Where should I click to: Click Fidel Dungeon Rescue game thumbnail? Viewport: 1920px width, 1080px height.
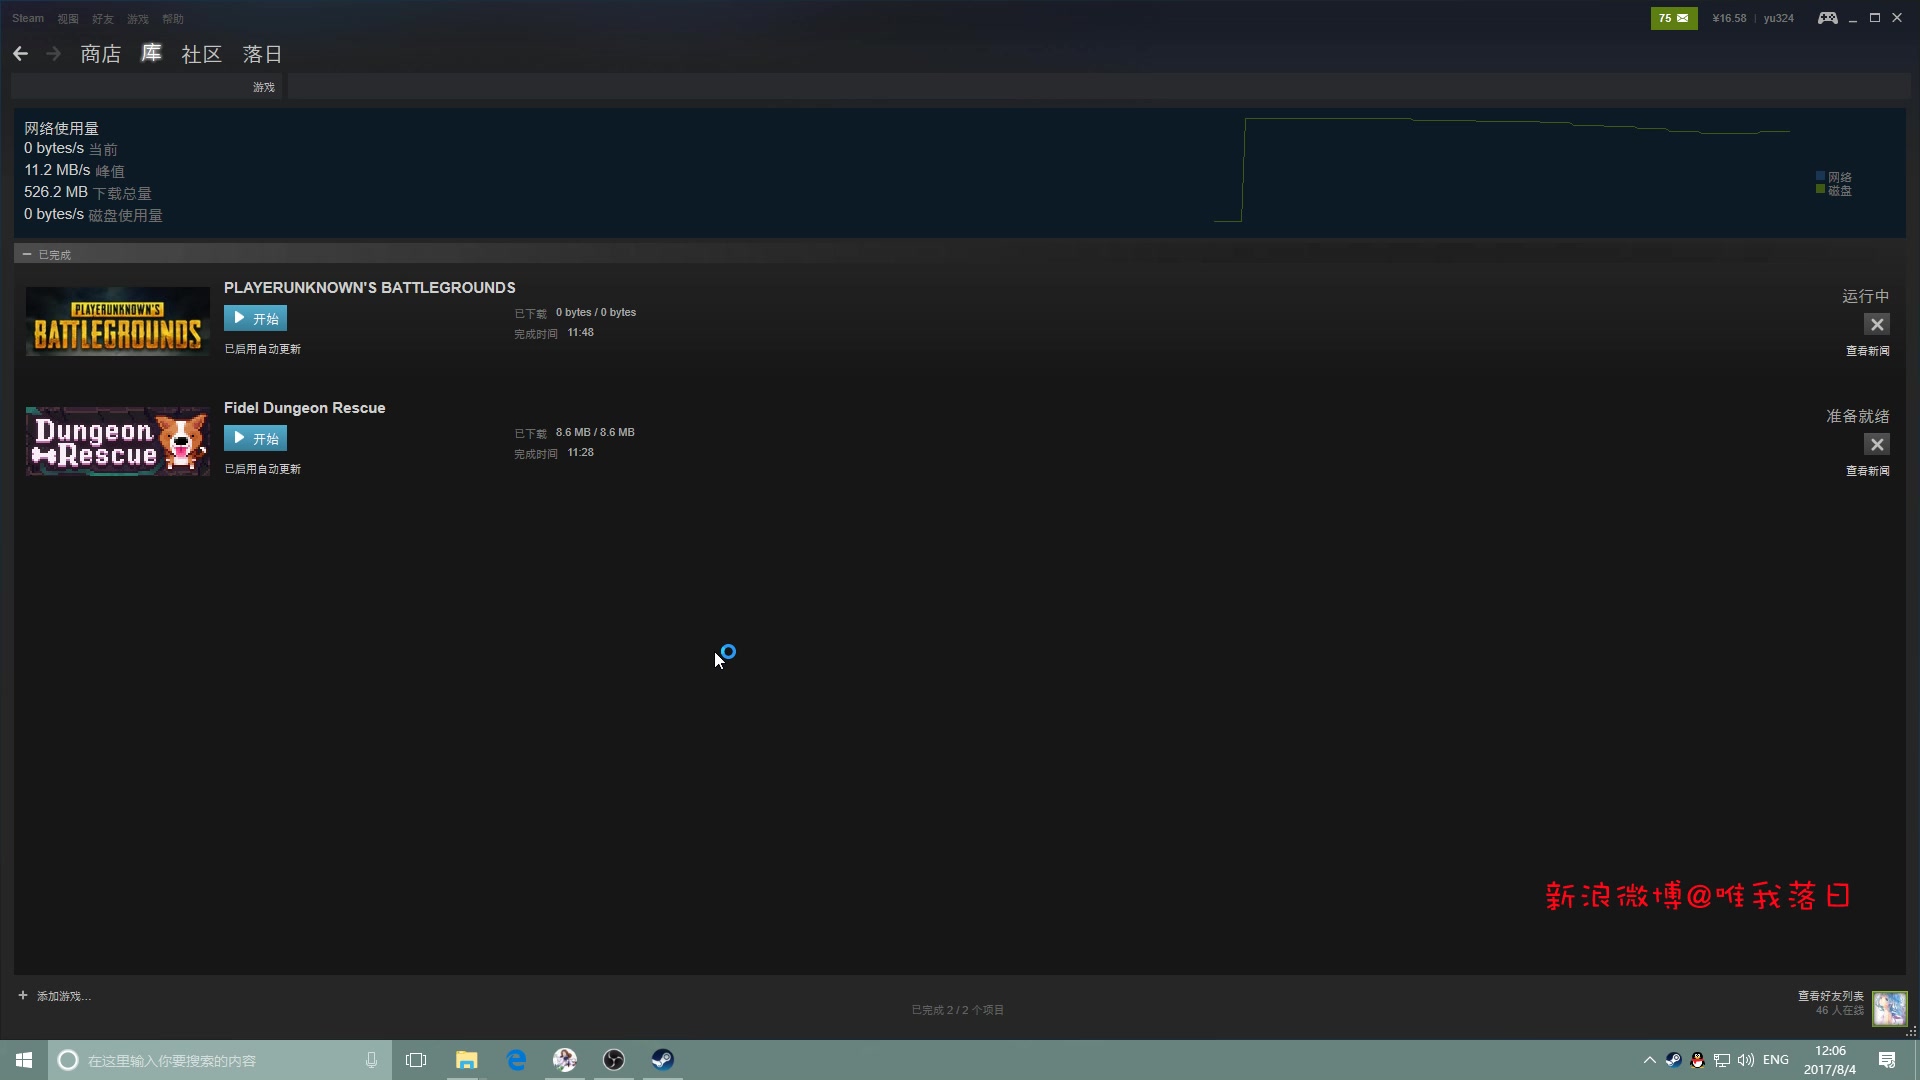click(118, 441)
